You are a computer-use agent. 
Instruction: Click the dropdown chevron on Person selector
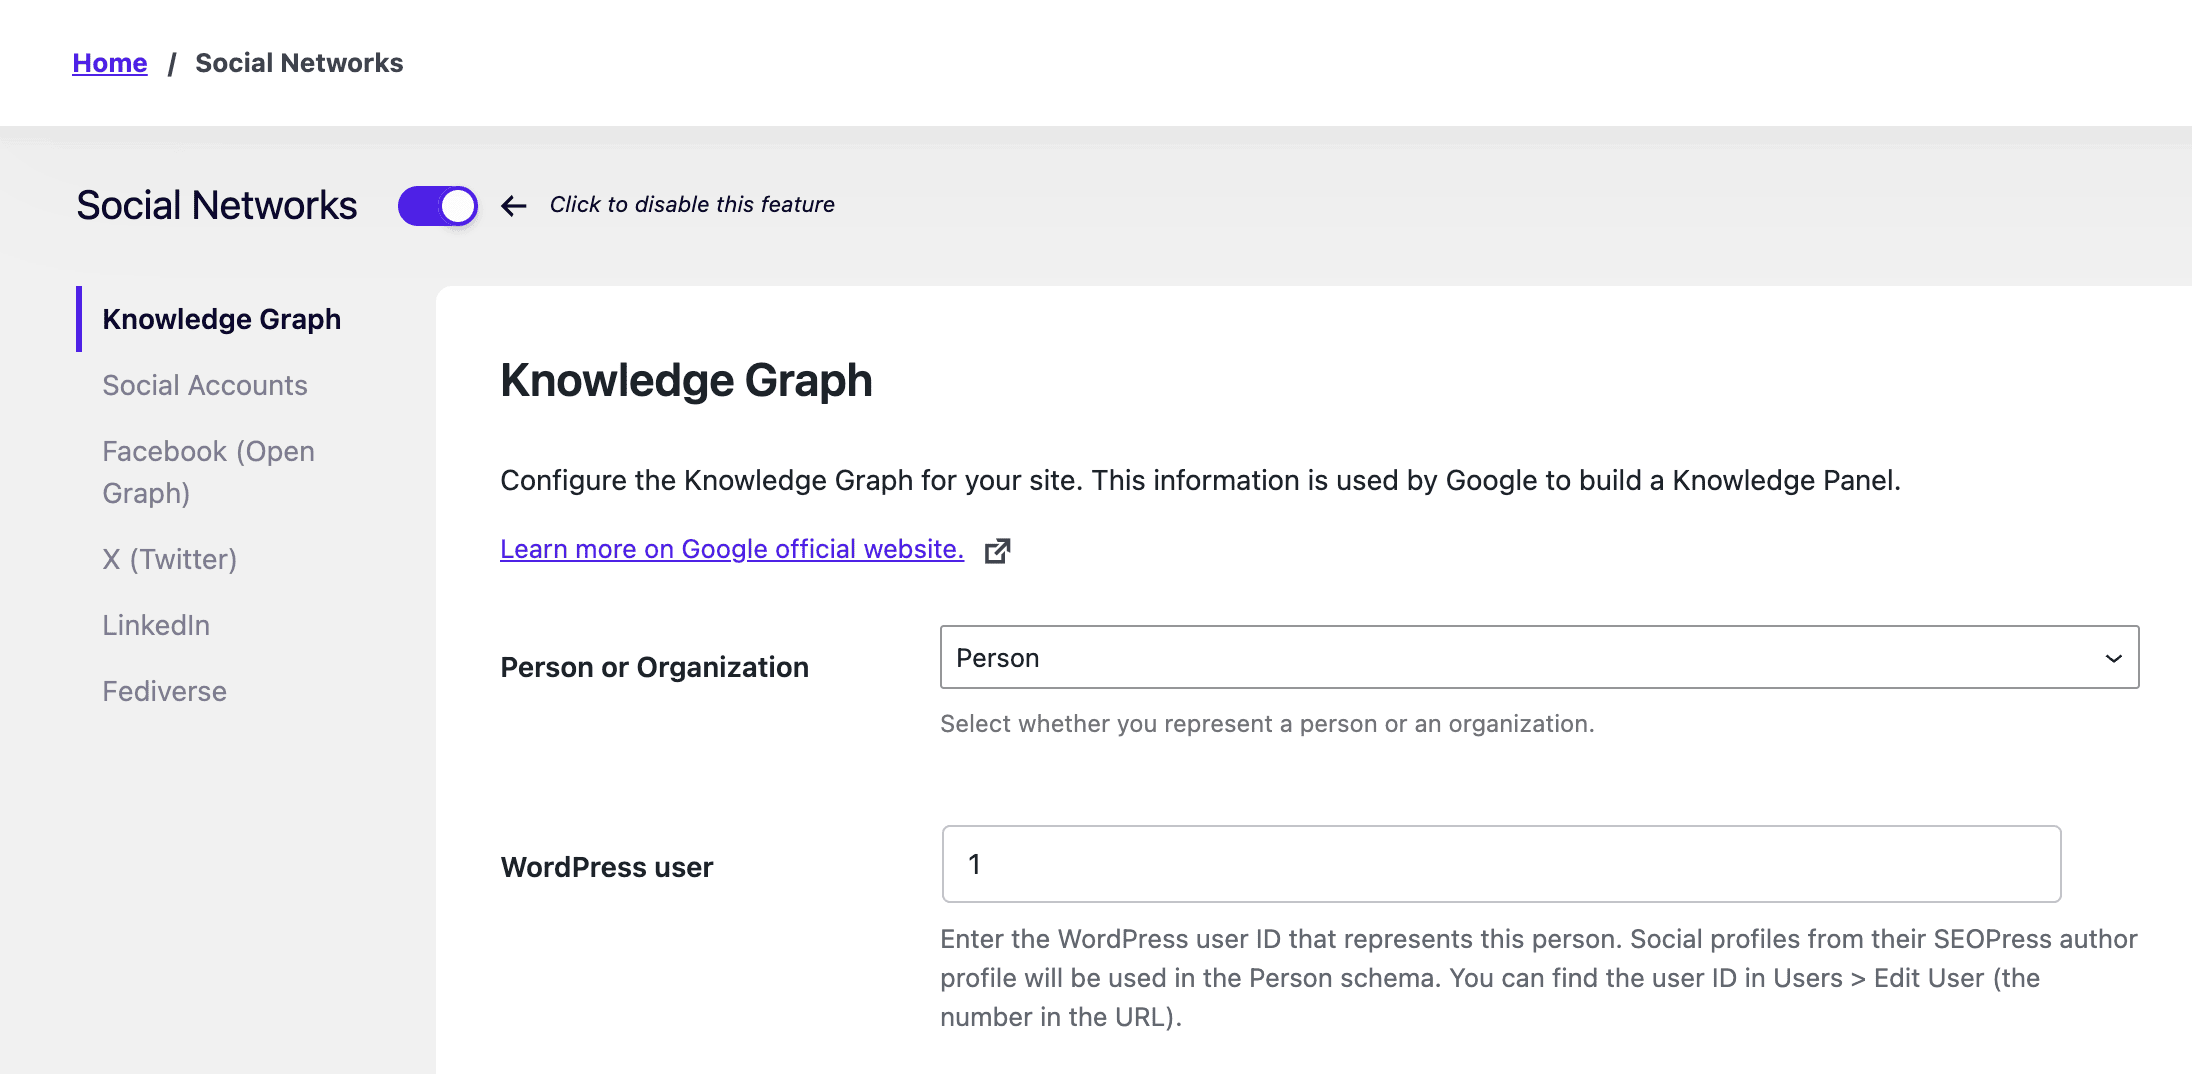pyautogui.click(x=2112, y=657)
